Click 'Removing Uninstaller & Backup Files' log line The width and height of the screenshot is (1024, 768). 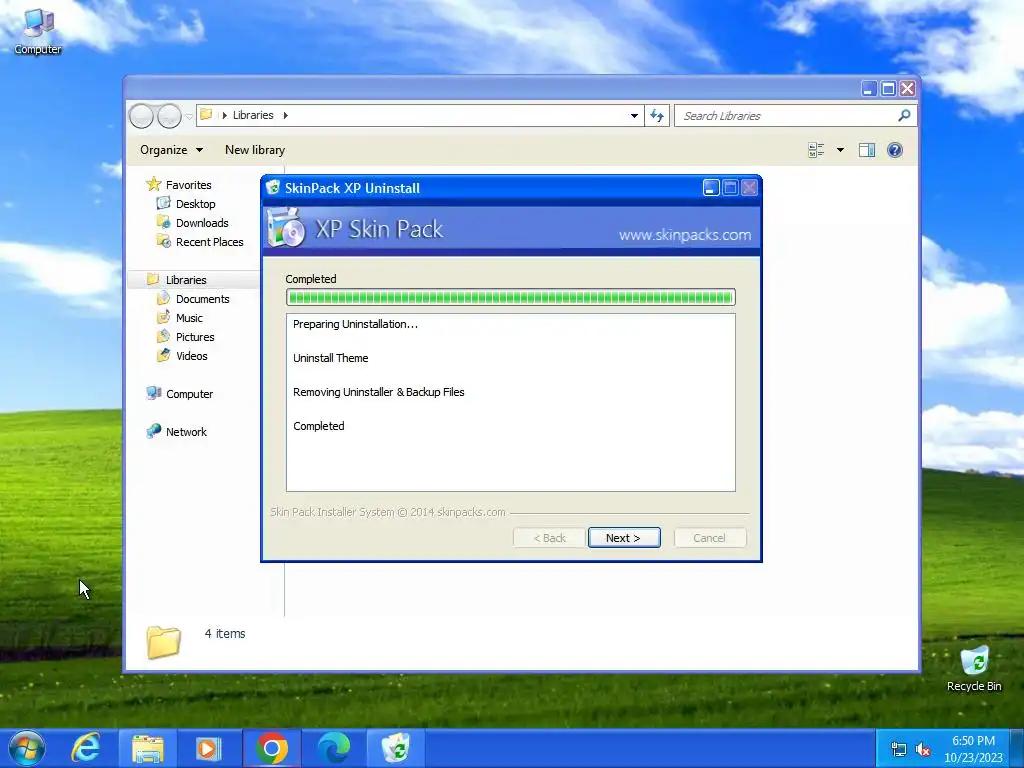click(379, 392)
